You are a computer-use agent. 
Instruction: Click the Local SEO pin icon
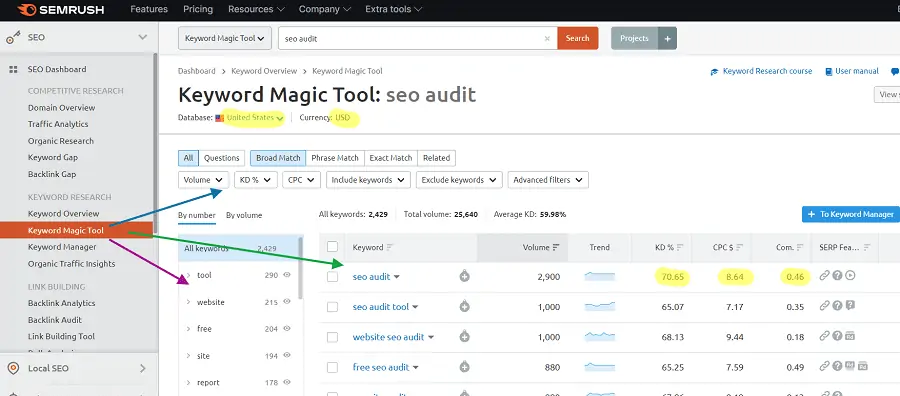[x=13, y=368]
